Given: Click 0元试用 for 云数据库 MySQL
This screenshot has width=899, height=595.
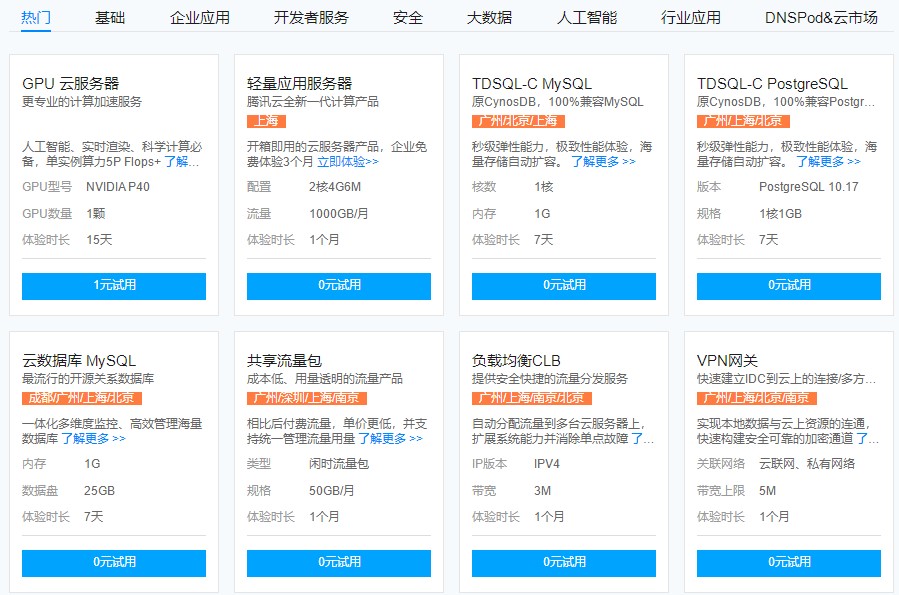Looking at the screenshot, I should 114,563.
